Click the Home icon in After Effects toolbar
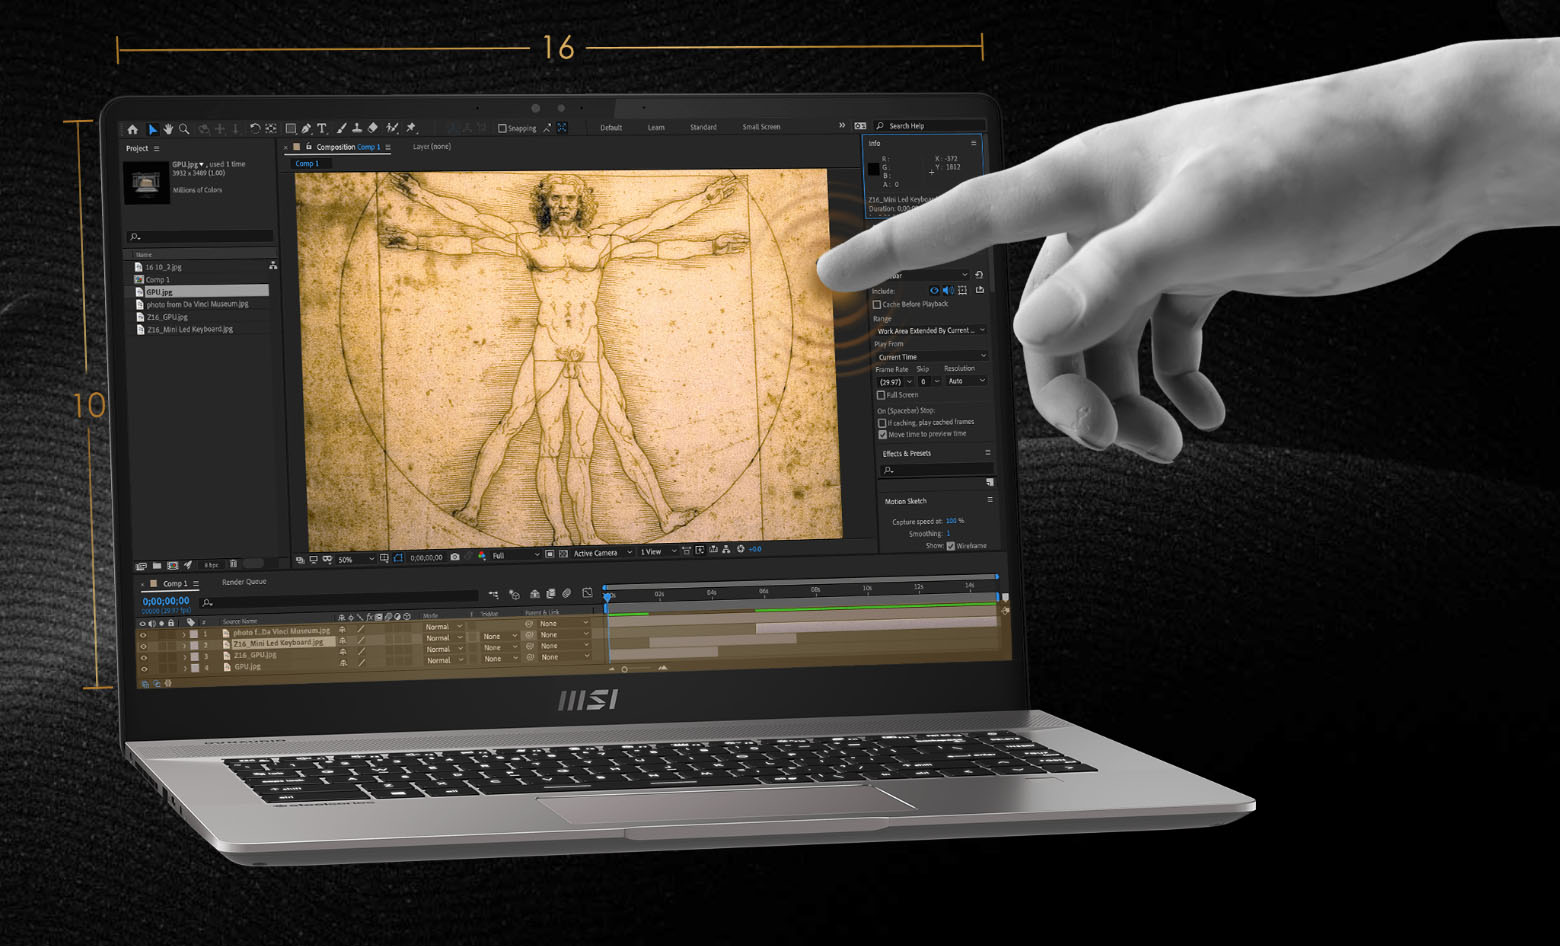Image resolution: width=1560 pixels, height=946 pixels. coord(133,128)
